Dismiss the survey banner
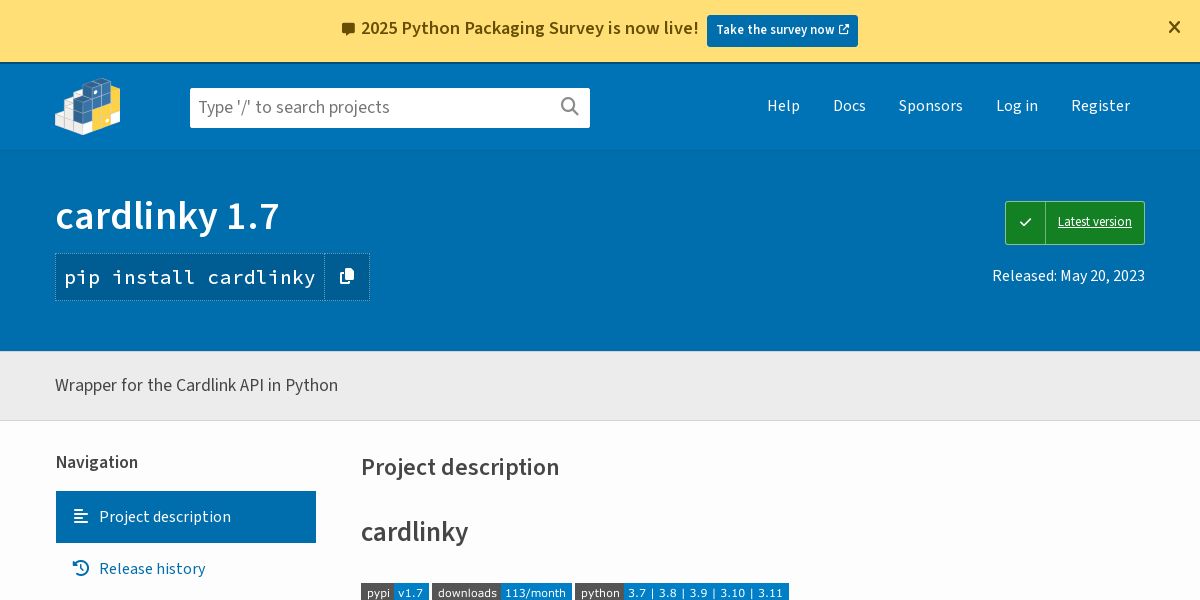 tap(1174, 28)
